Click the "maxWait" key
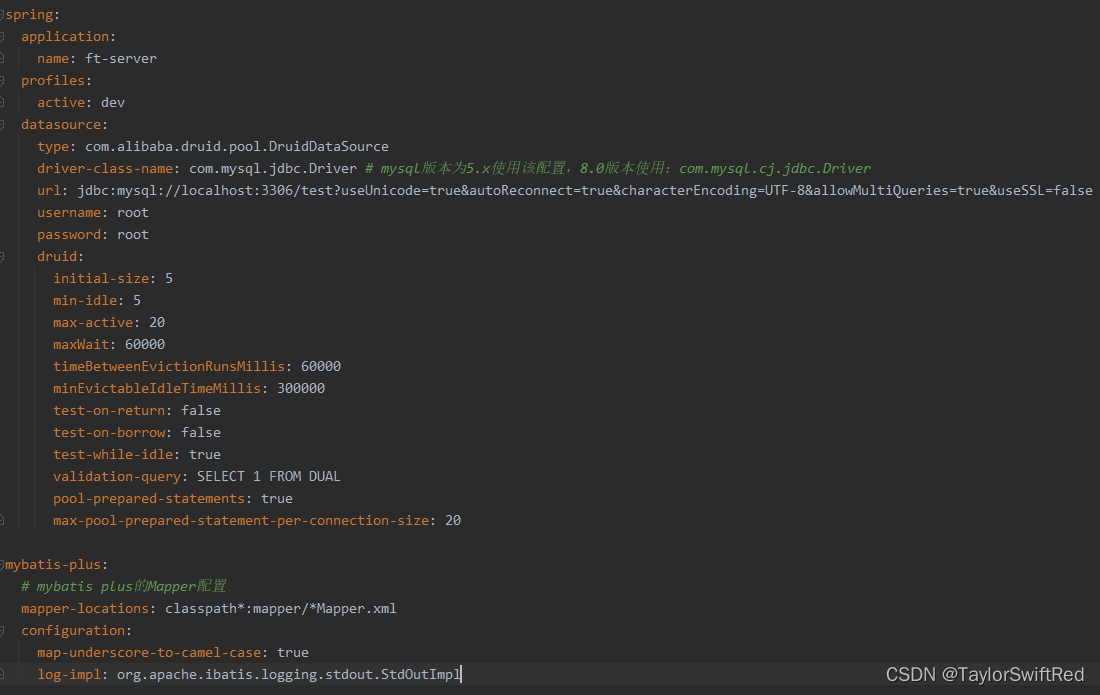This screenshot has width=1100, height=695. tap(81, 344)
